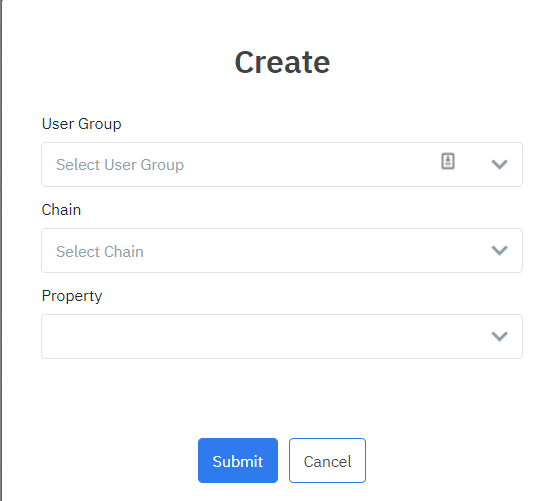This screenshot has height=501, width=558.
Task: Focus the empty Property field
Action: tap(282, 336)
